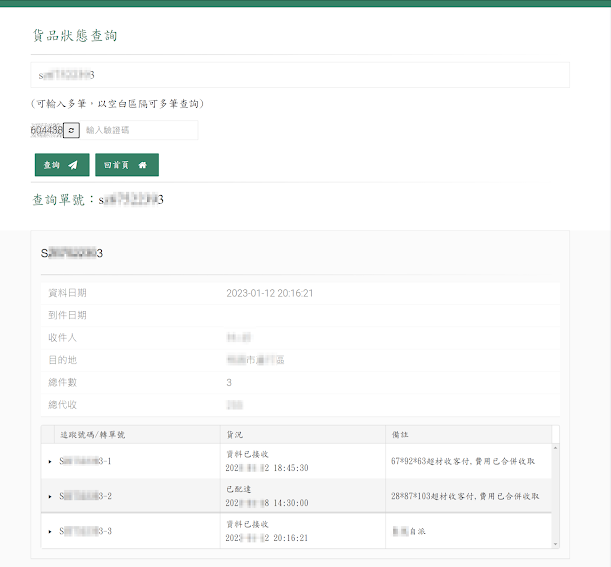Click the remark starting with 28*87*103
The width and height of the screenshot is (611, 567).
(465, 496)
